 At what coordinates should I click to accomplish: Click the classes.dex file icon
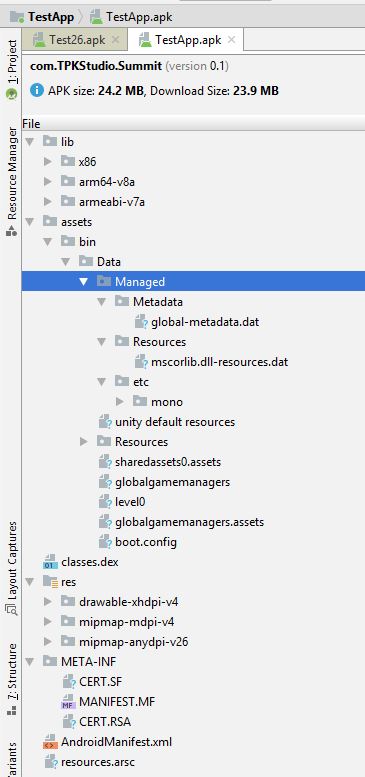click(x=50, y=562)
